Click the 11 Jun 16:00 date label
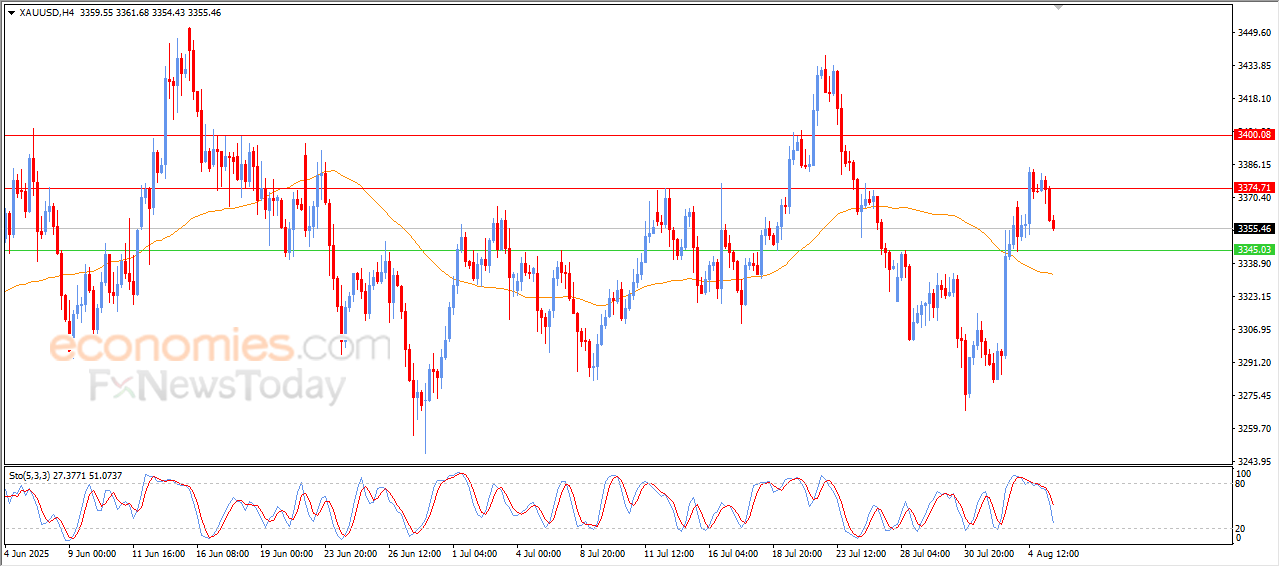Image resolution: width=1280 pixels, height=567 pixels. click(156, 552)
